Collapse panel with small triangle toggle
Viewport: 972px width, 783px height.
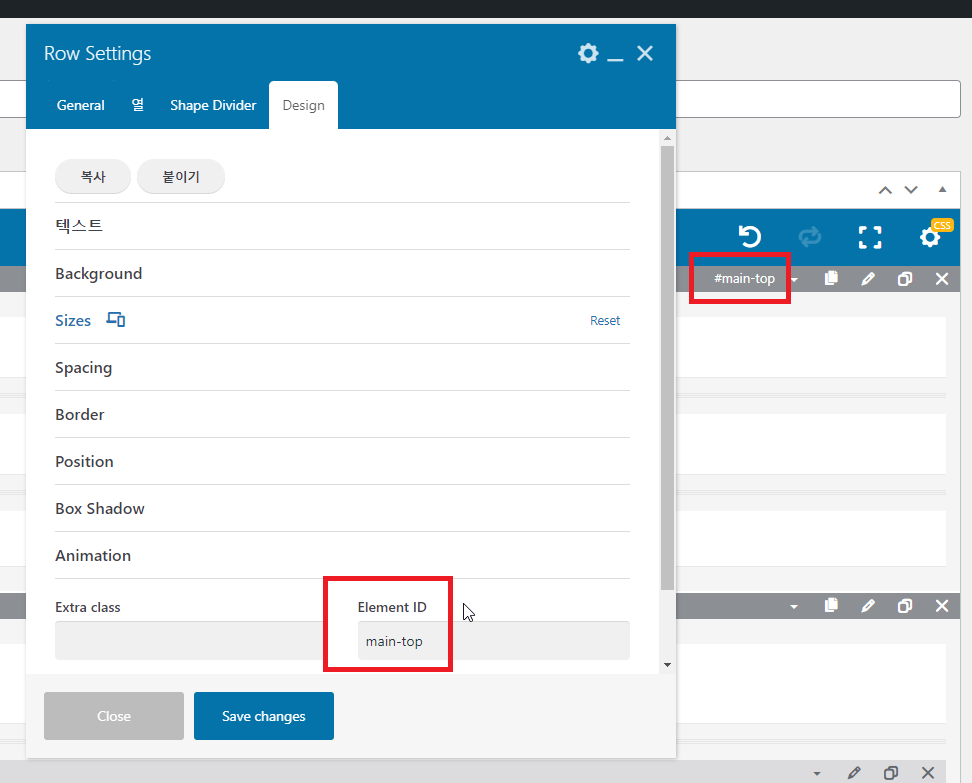tap(942, 189)
